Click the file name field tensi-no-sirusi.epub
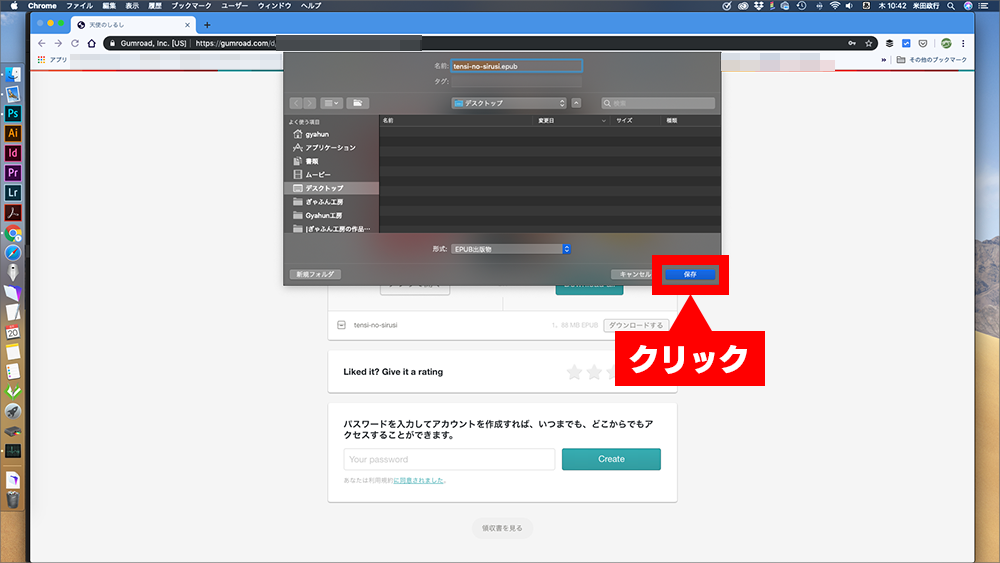 click(x=516, y=66)
